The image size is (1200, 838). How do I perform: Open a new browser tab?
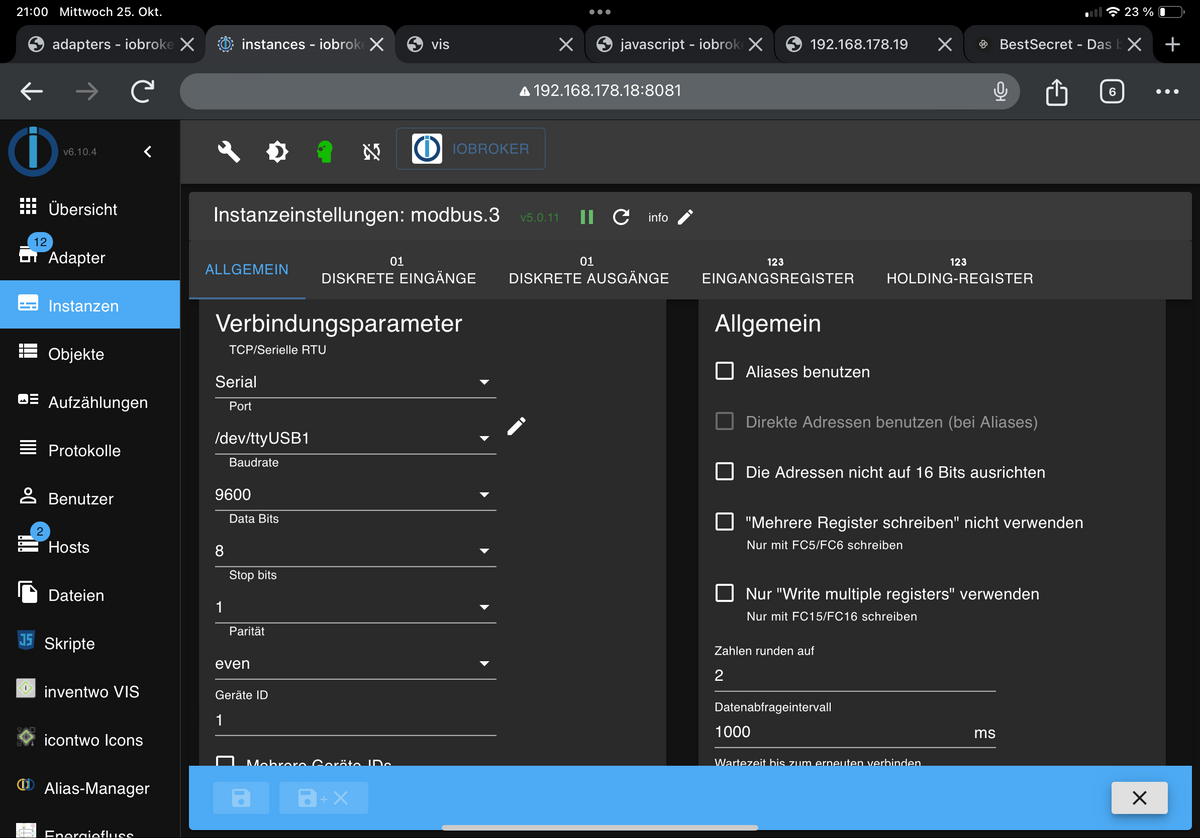(1173, 44)
